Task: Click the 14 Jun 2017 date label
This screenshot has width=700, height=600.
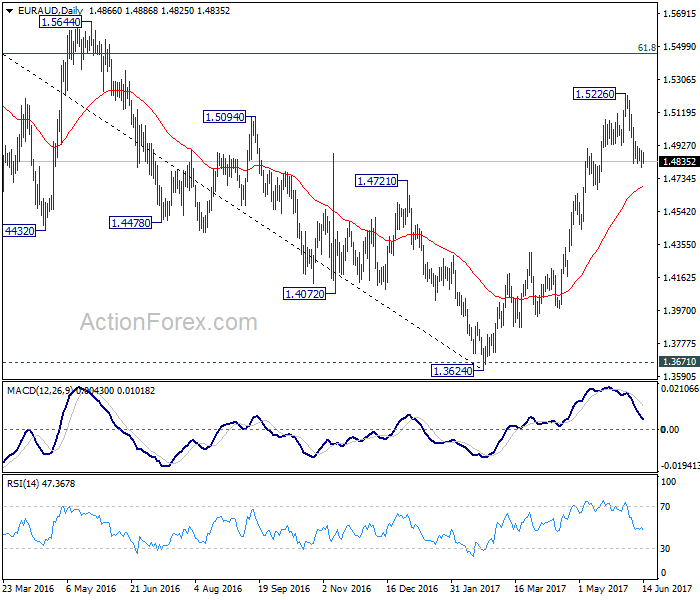Action: (667, 589)
